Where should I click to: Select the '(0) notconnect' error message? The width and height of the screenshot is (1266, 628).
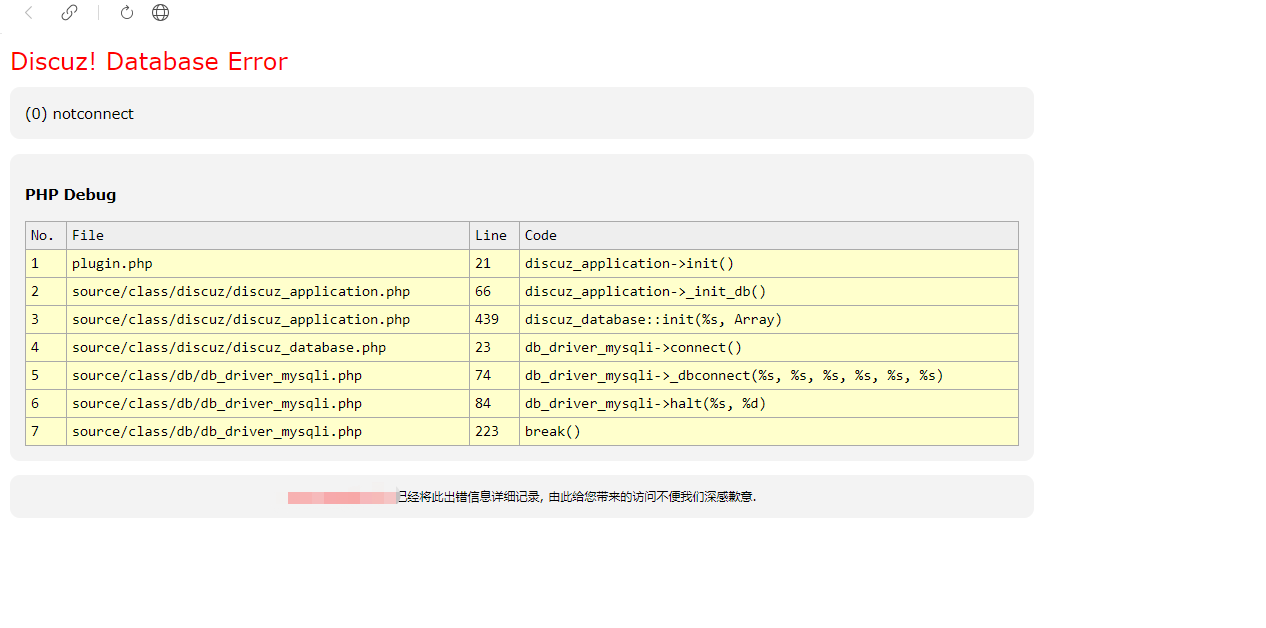[x=80, y=114]
